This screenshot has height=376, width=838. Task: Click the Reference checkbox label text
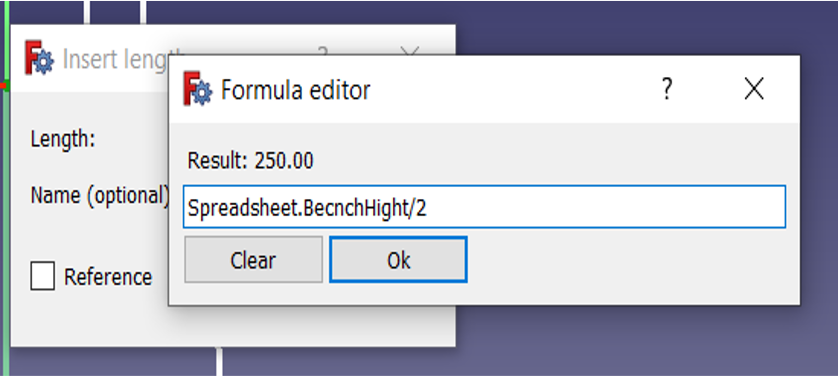tap(108, 277)
